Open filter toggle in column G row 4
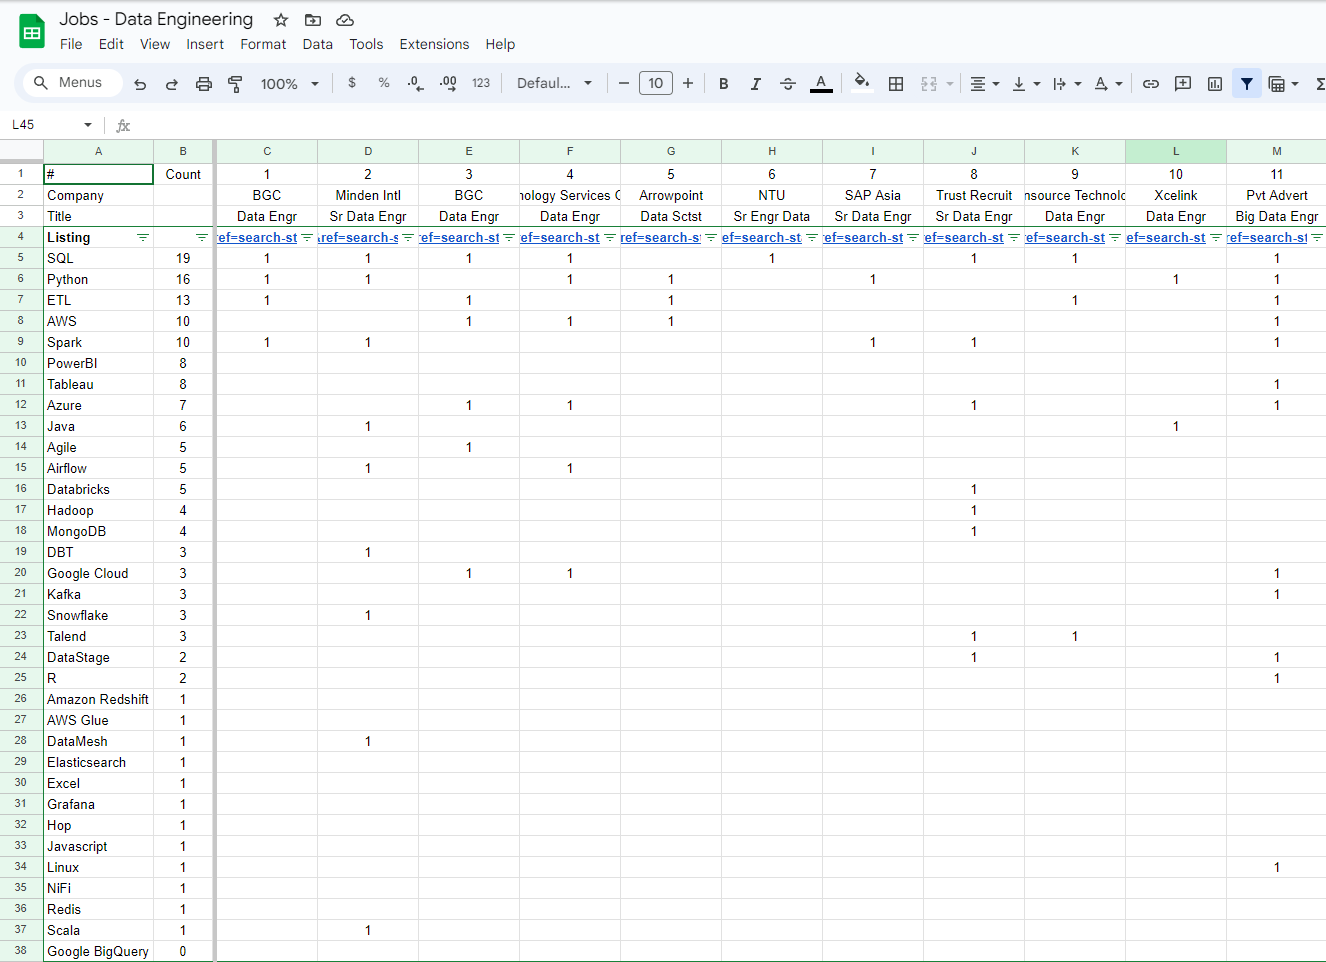Screen dimensions: 1326x962 tap(711, 238)
